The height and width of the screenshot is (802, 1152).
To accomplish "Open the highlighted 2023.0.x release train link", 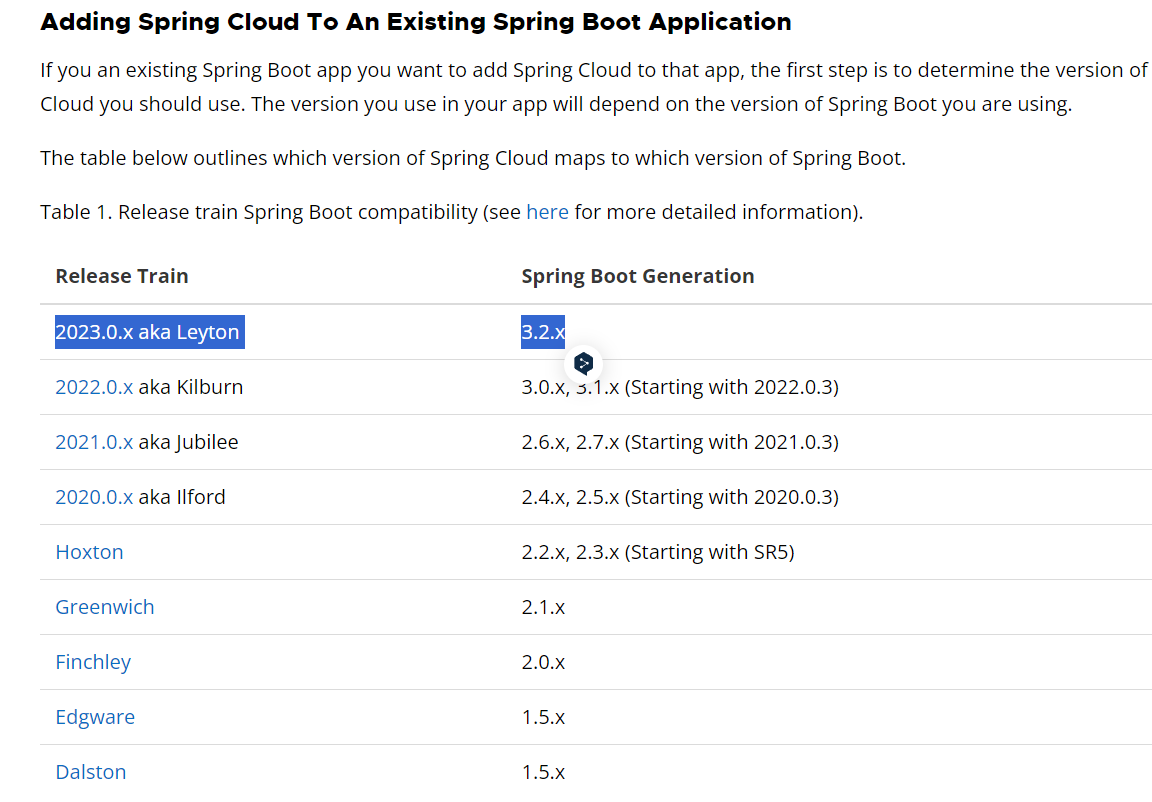I will pyautogui.click(x=94, y=332).
